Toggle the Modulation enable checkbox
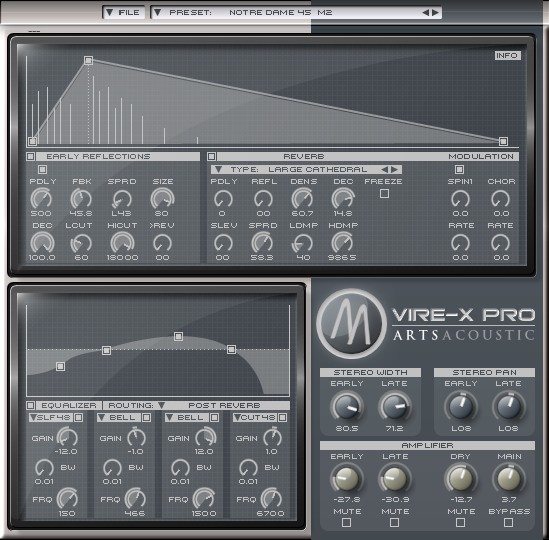Image resolution: width=549 pixels, height=540 pixels. pyautogui.click(x=459, y=169)
